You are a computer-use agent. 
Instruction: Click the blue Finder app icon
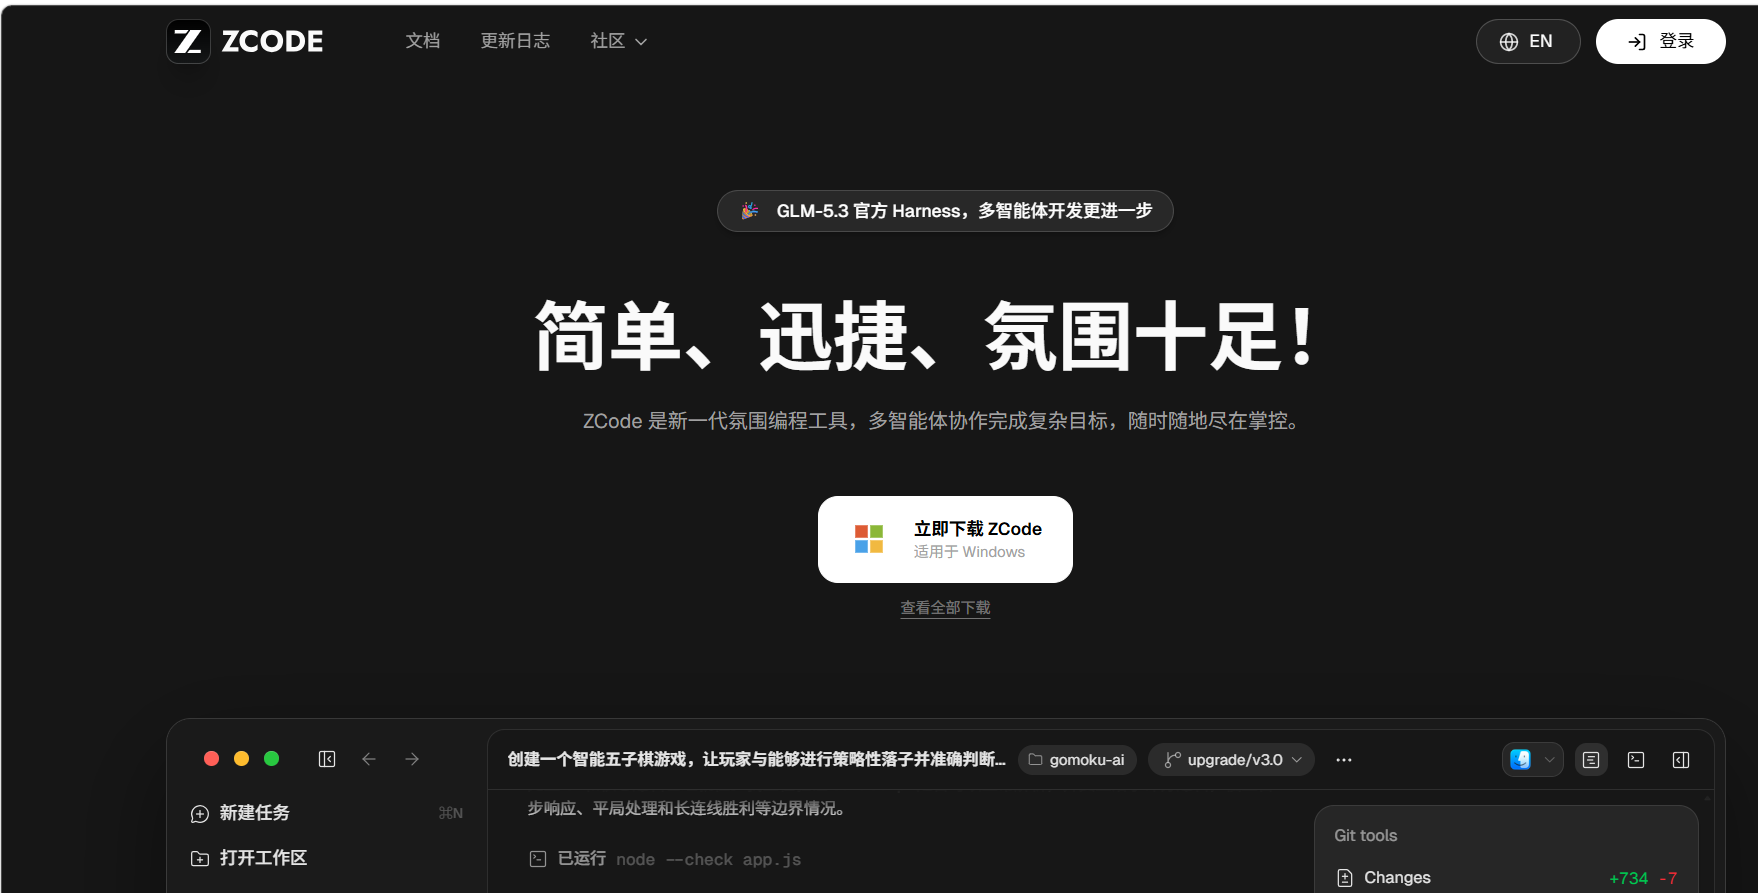coord(1520,759)
